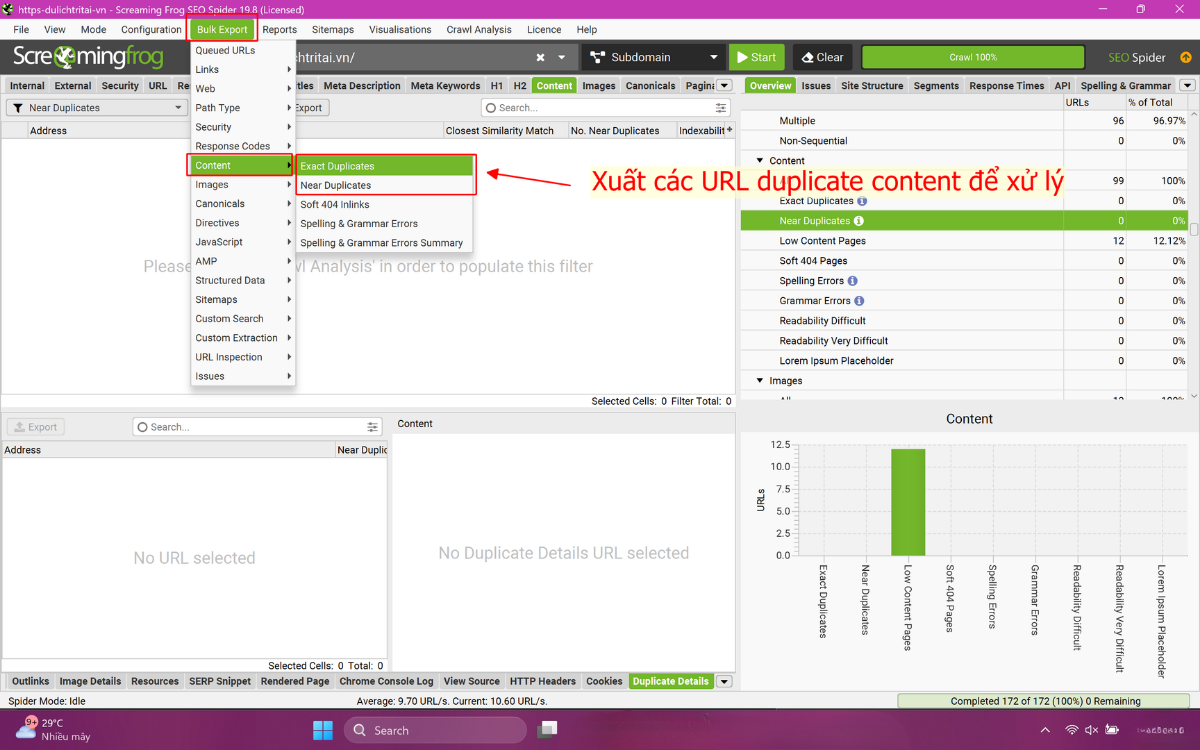Open the hamburger menu beside SEO Spider label
This screenshot has height=750, width=1200.
coord(1186,58)
